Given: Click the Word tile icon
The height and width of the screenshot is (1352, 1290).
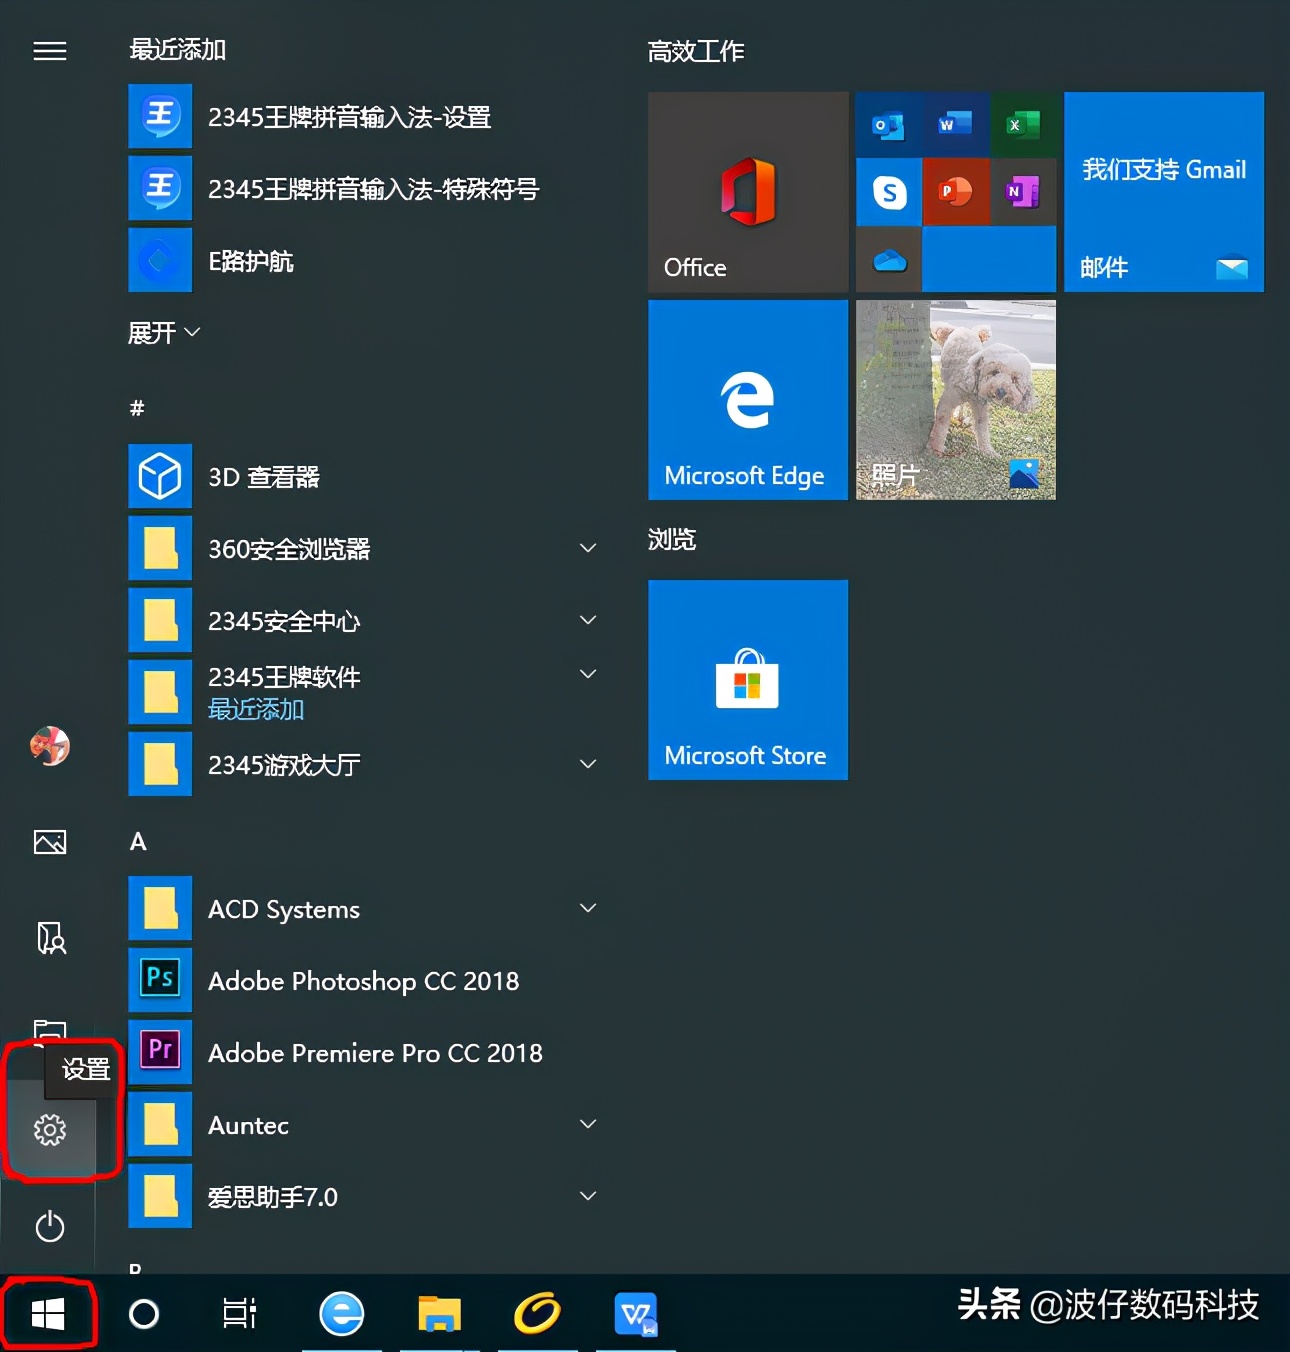Looking at the screenshot, I should click(x=954, y=125).
